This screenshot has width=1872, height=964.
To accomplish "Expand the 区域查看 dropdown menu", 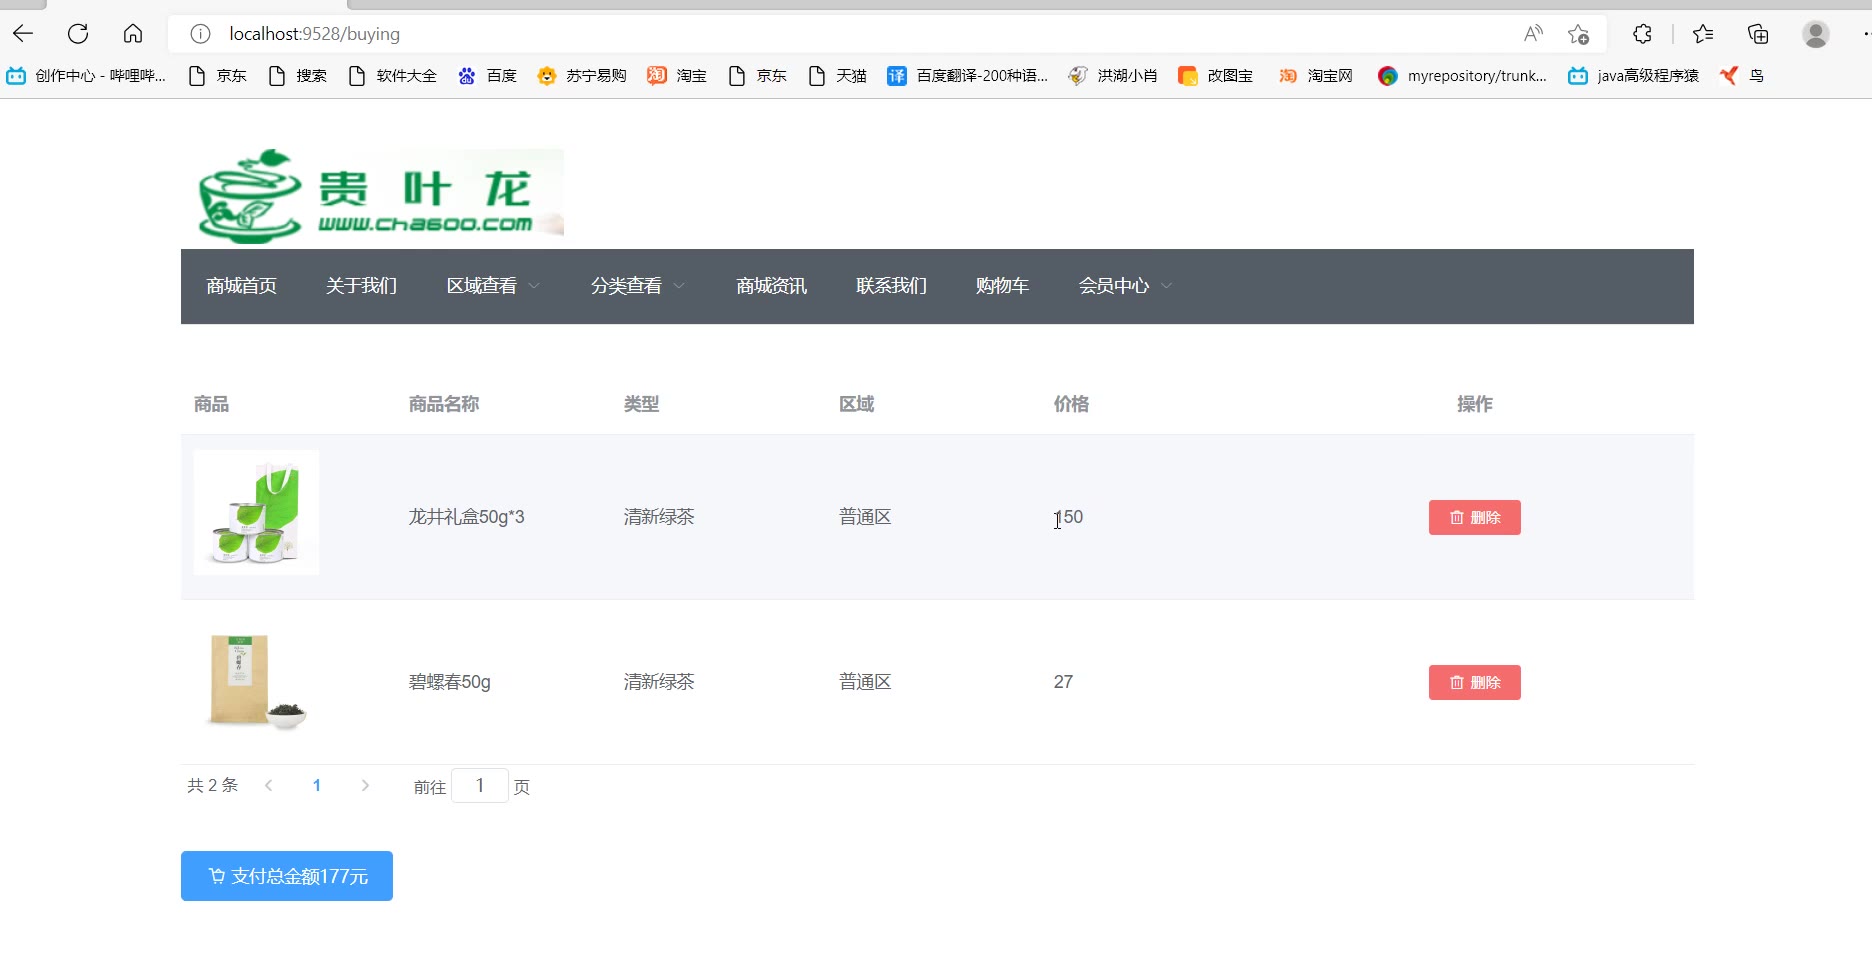I will pos(492,286).
